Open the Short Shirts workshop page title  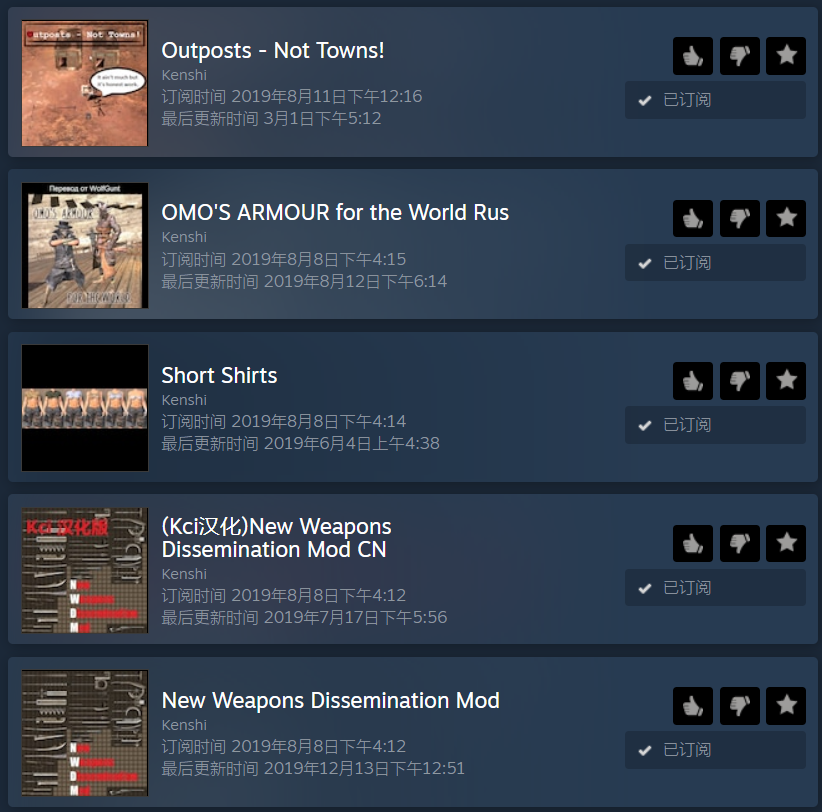coord(219,375)
